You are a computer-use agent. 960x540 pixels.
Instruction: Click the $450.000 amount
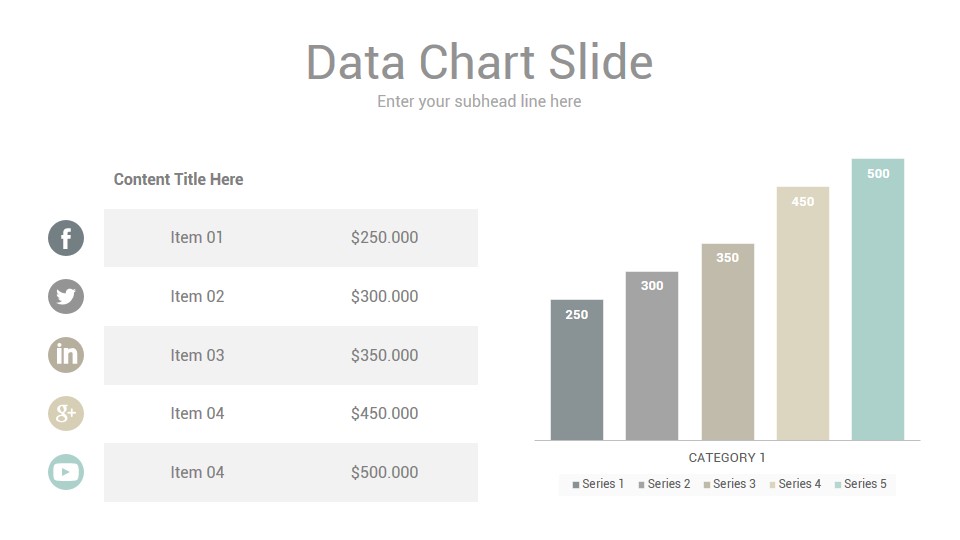point(384,413)
